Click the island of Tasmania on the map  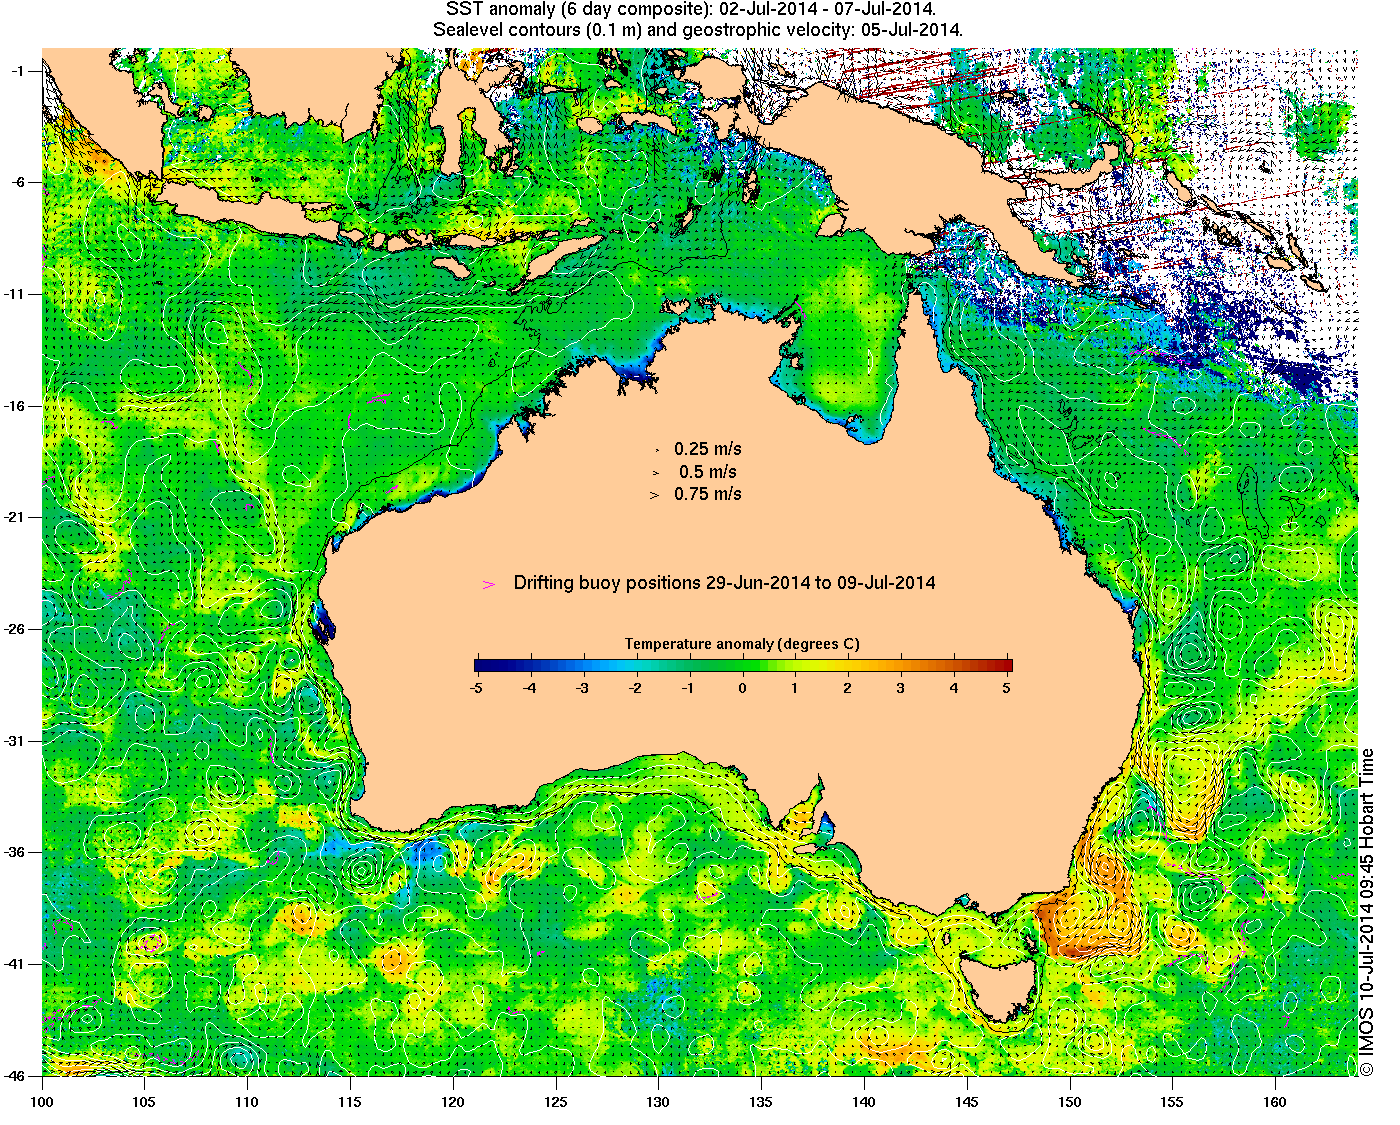pos(1000,990)
